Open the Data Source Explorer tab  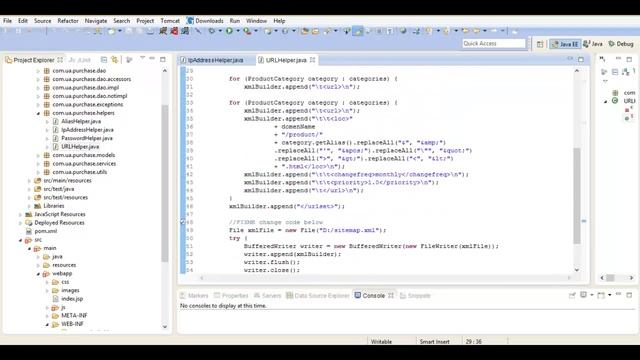click(x=318, y=296)
